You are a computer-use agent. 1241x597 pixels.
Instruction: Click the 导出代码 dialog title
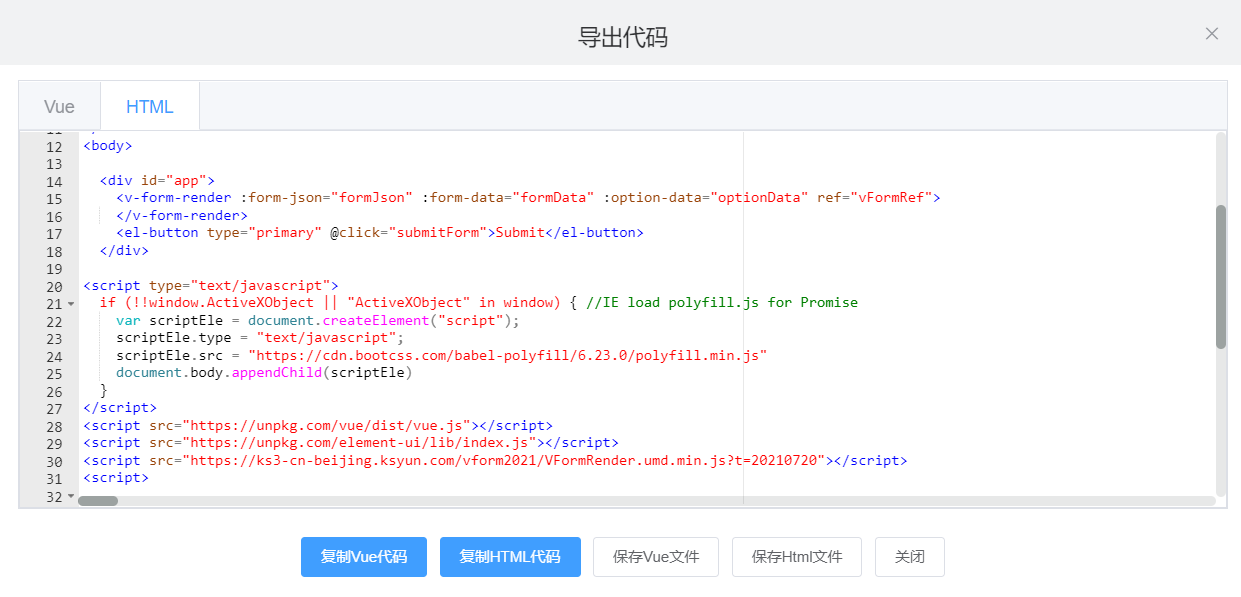pos(623,38)
